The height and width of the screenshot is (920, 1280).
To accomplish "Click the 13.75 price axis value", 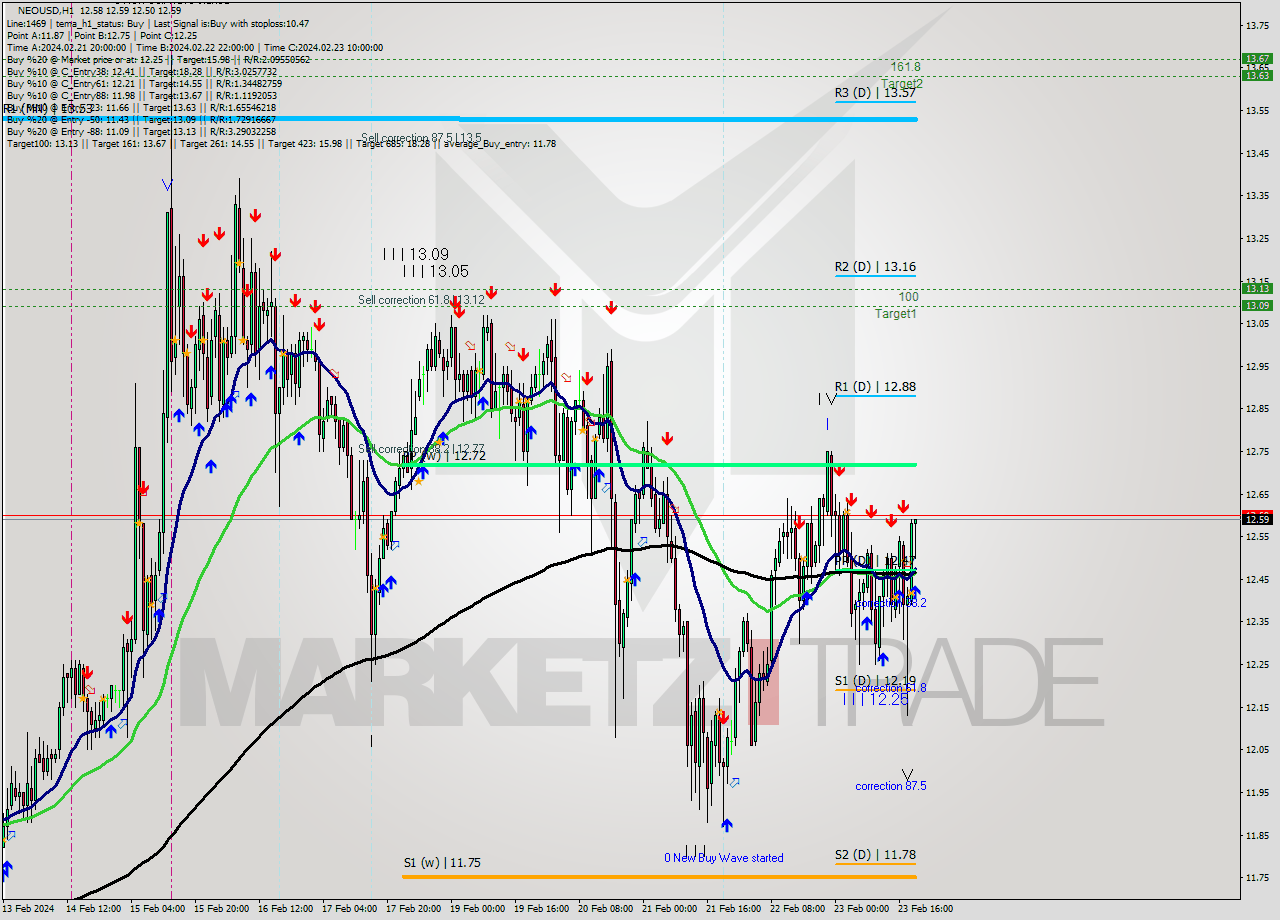I will coord(1257,25).
